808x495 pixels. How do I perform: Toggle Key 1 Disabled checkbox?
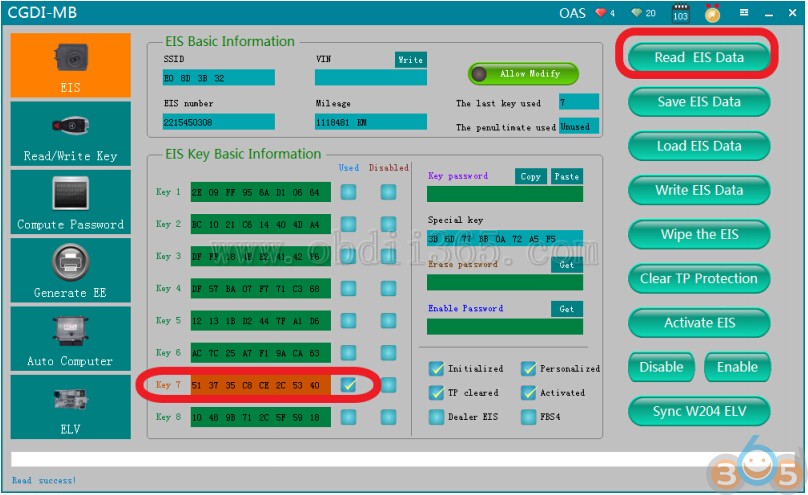click(x=389, y=192)
